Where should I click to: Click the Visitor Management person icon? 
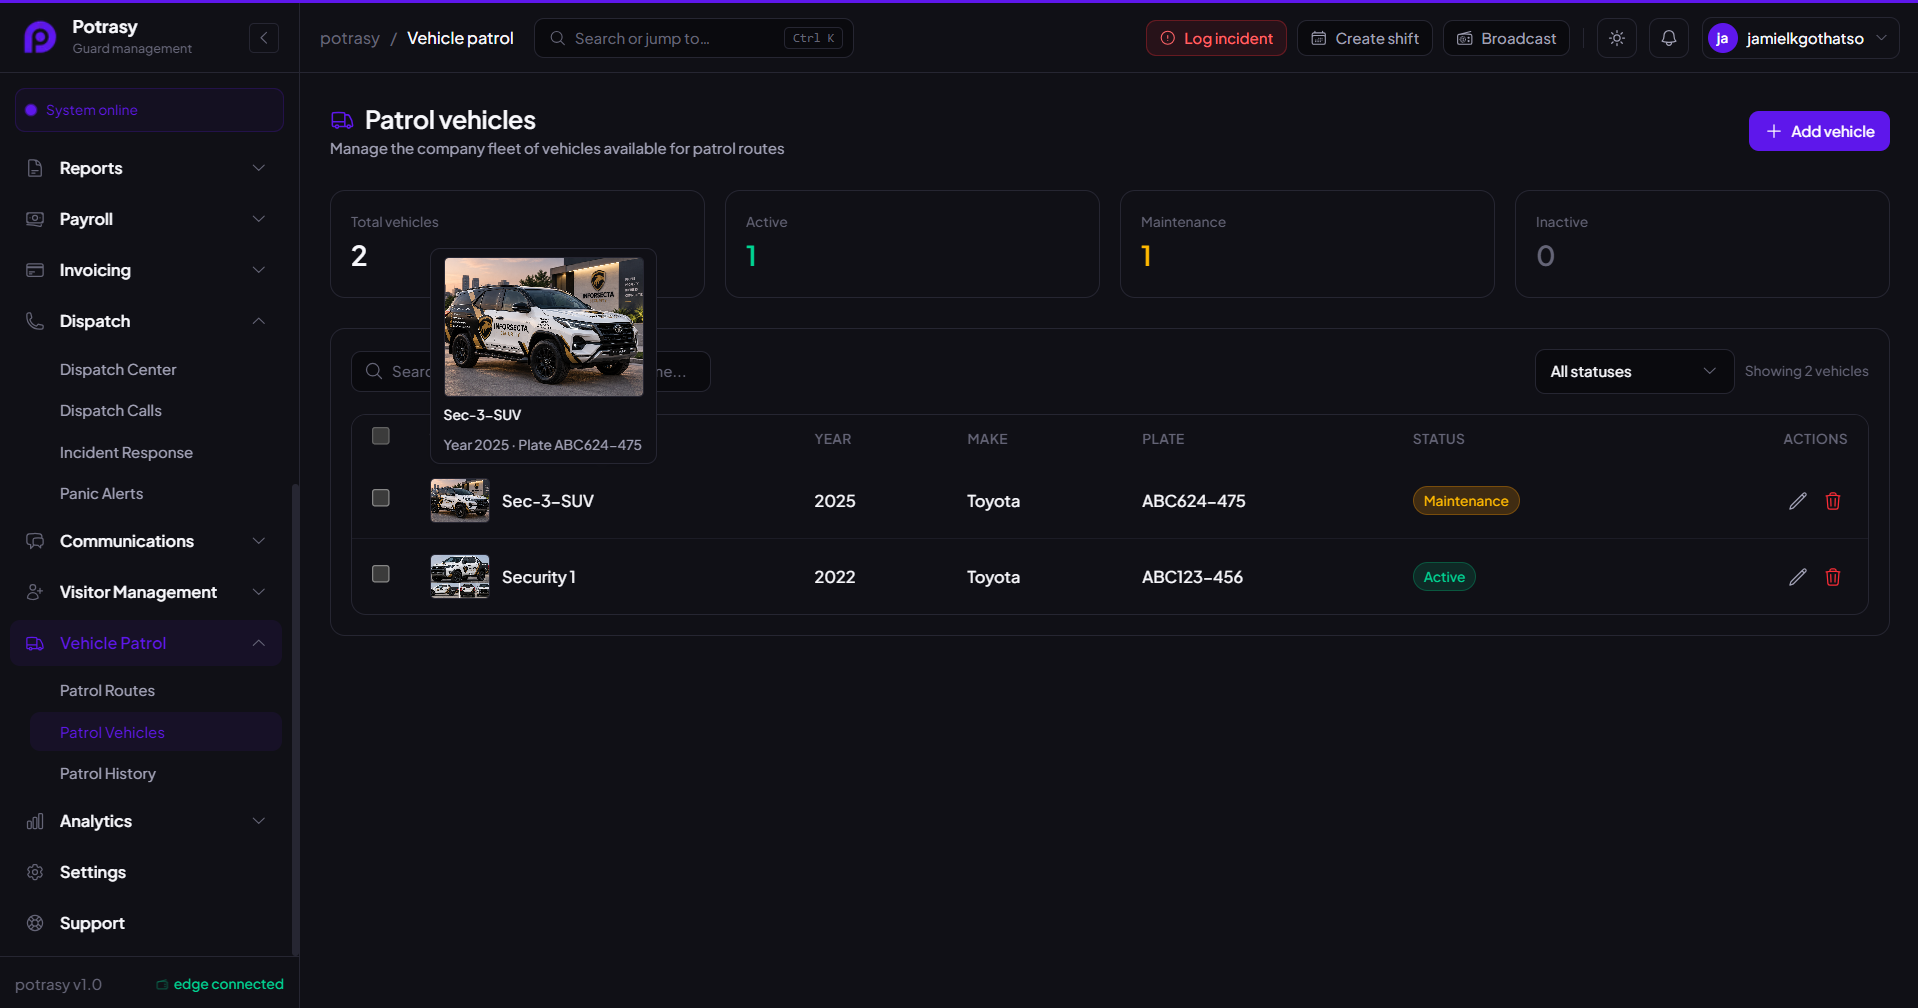(35, 592)
